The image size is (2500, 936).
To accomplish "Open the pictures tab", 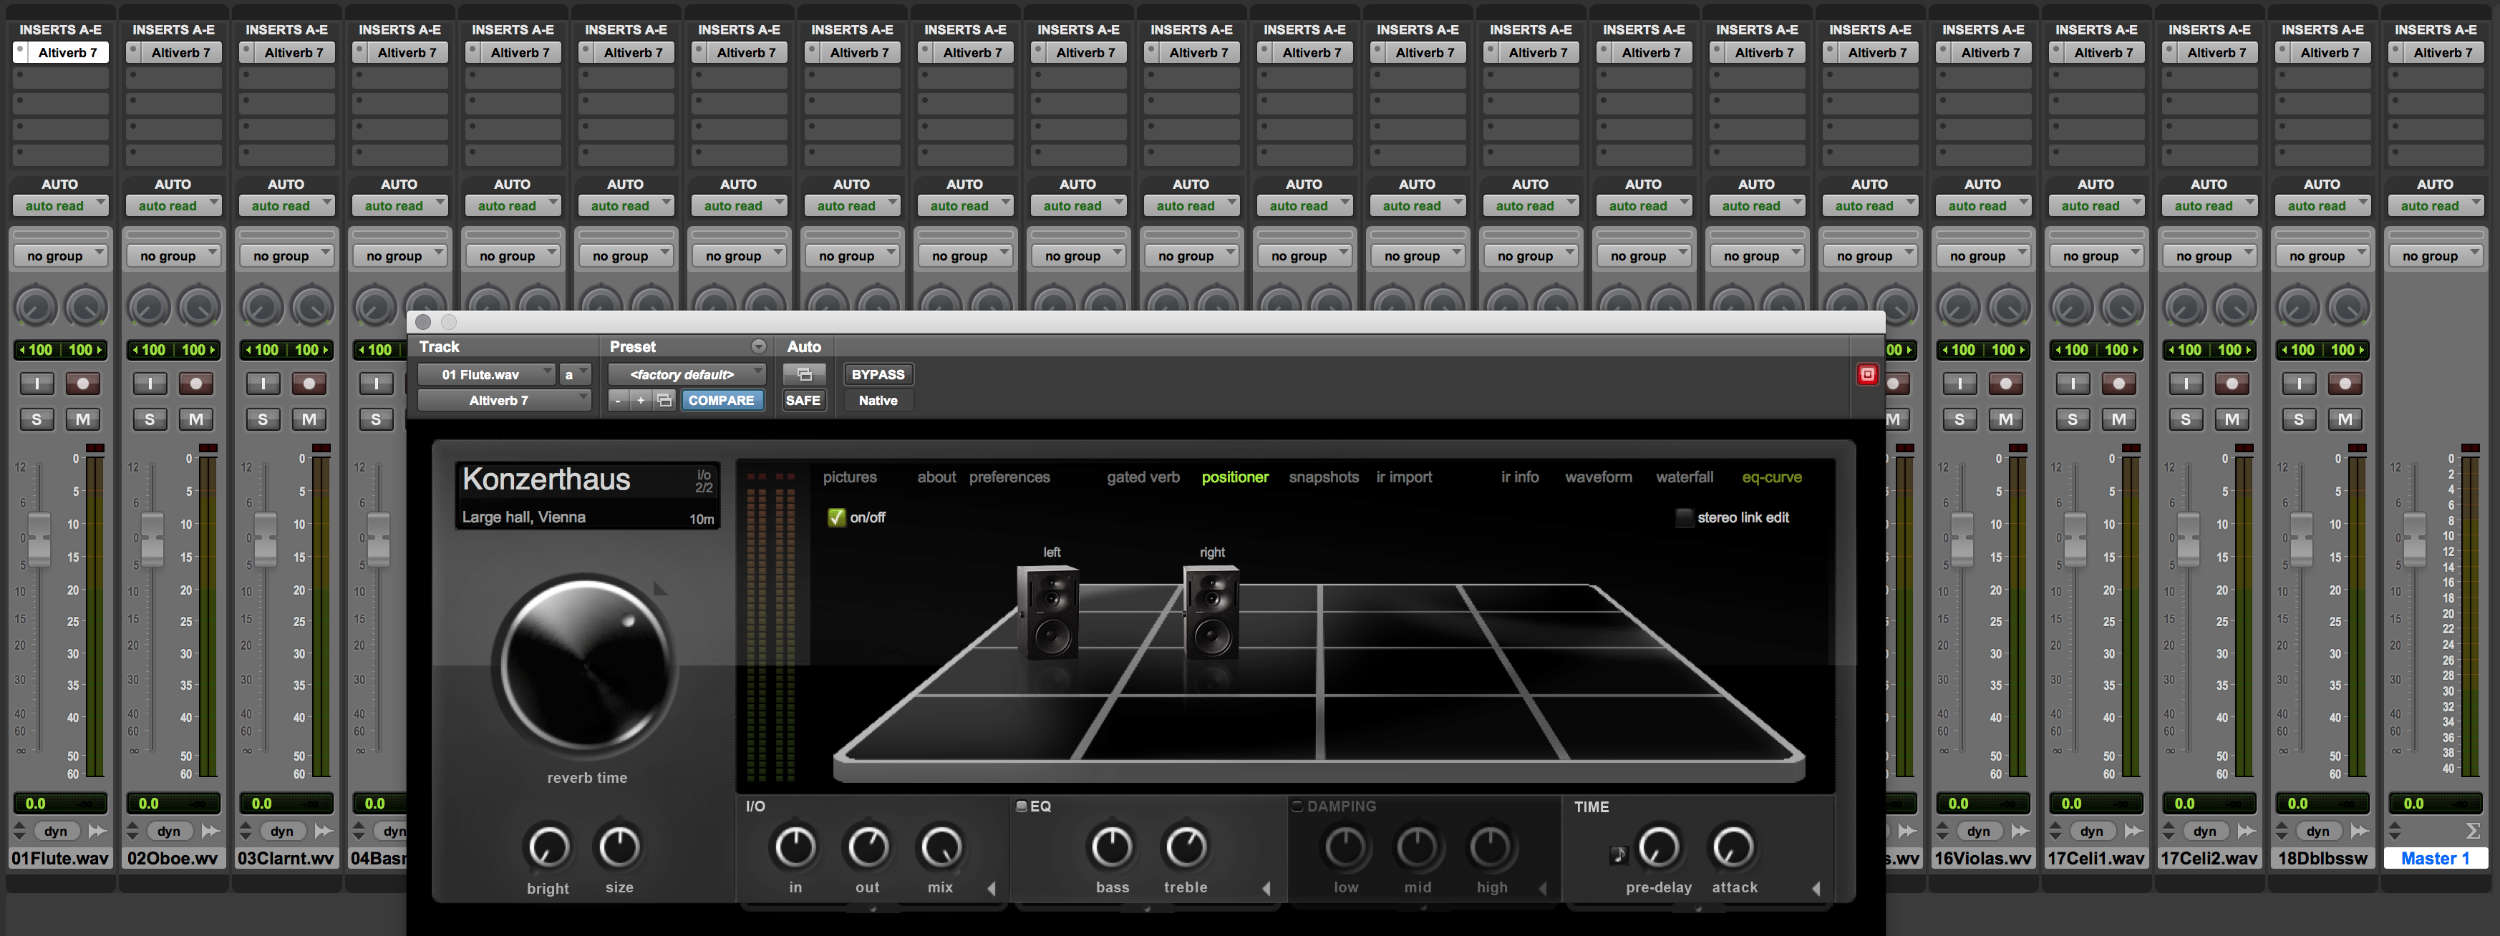I will pos(850,477).
